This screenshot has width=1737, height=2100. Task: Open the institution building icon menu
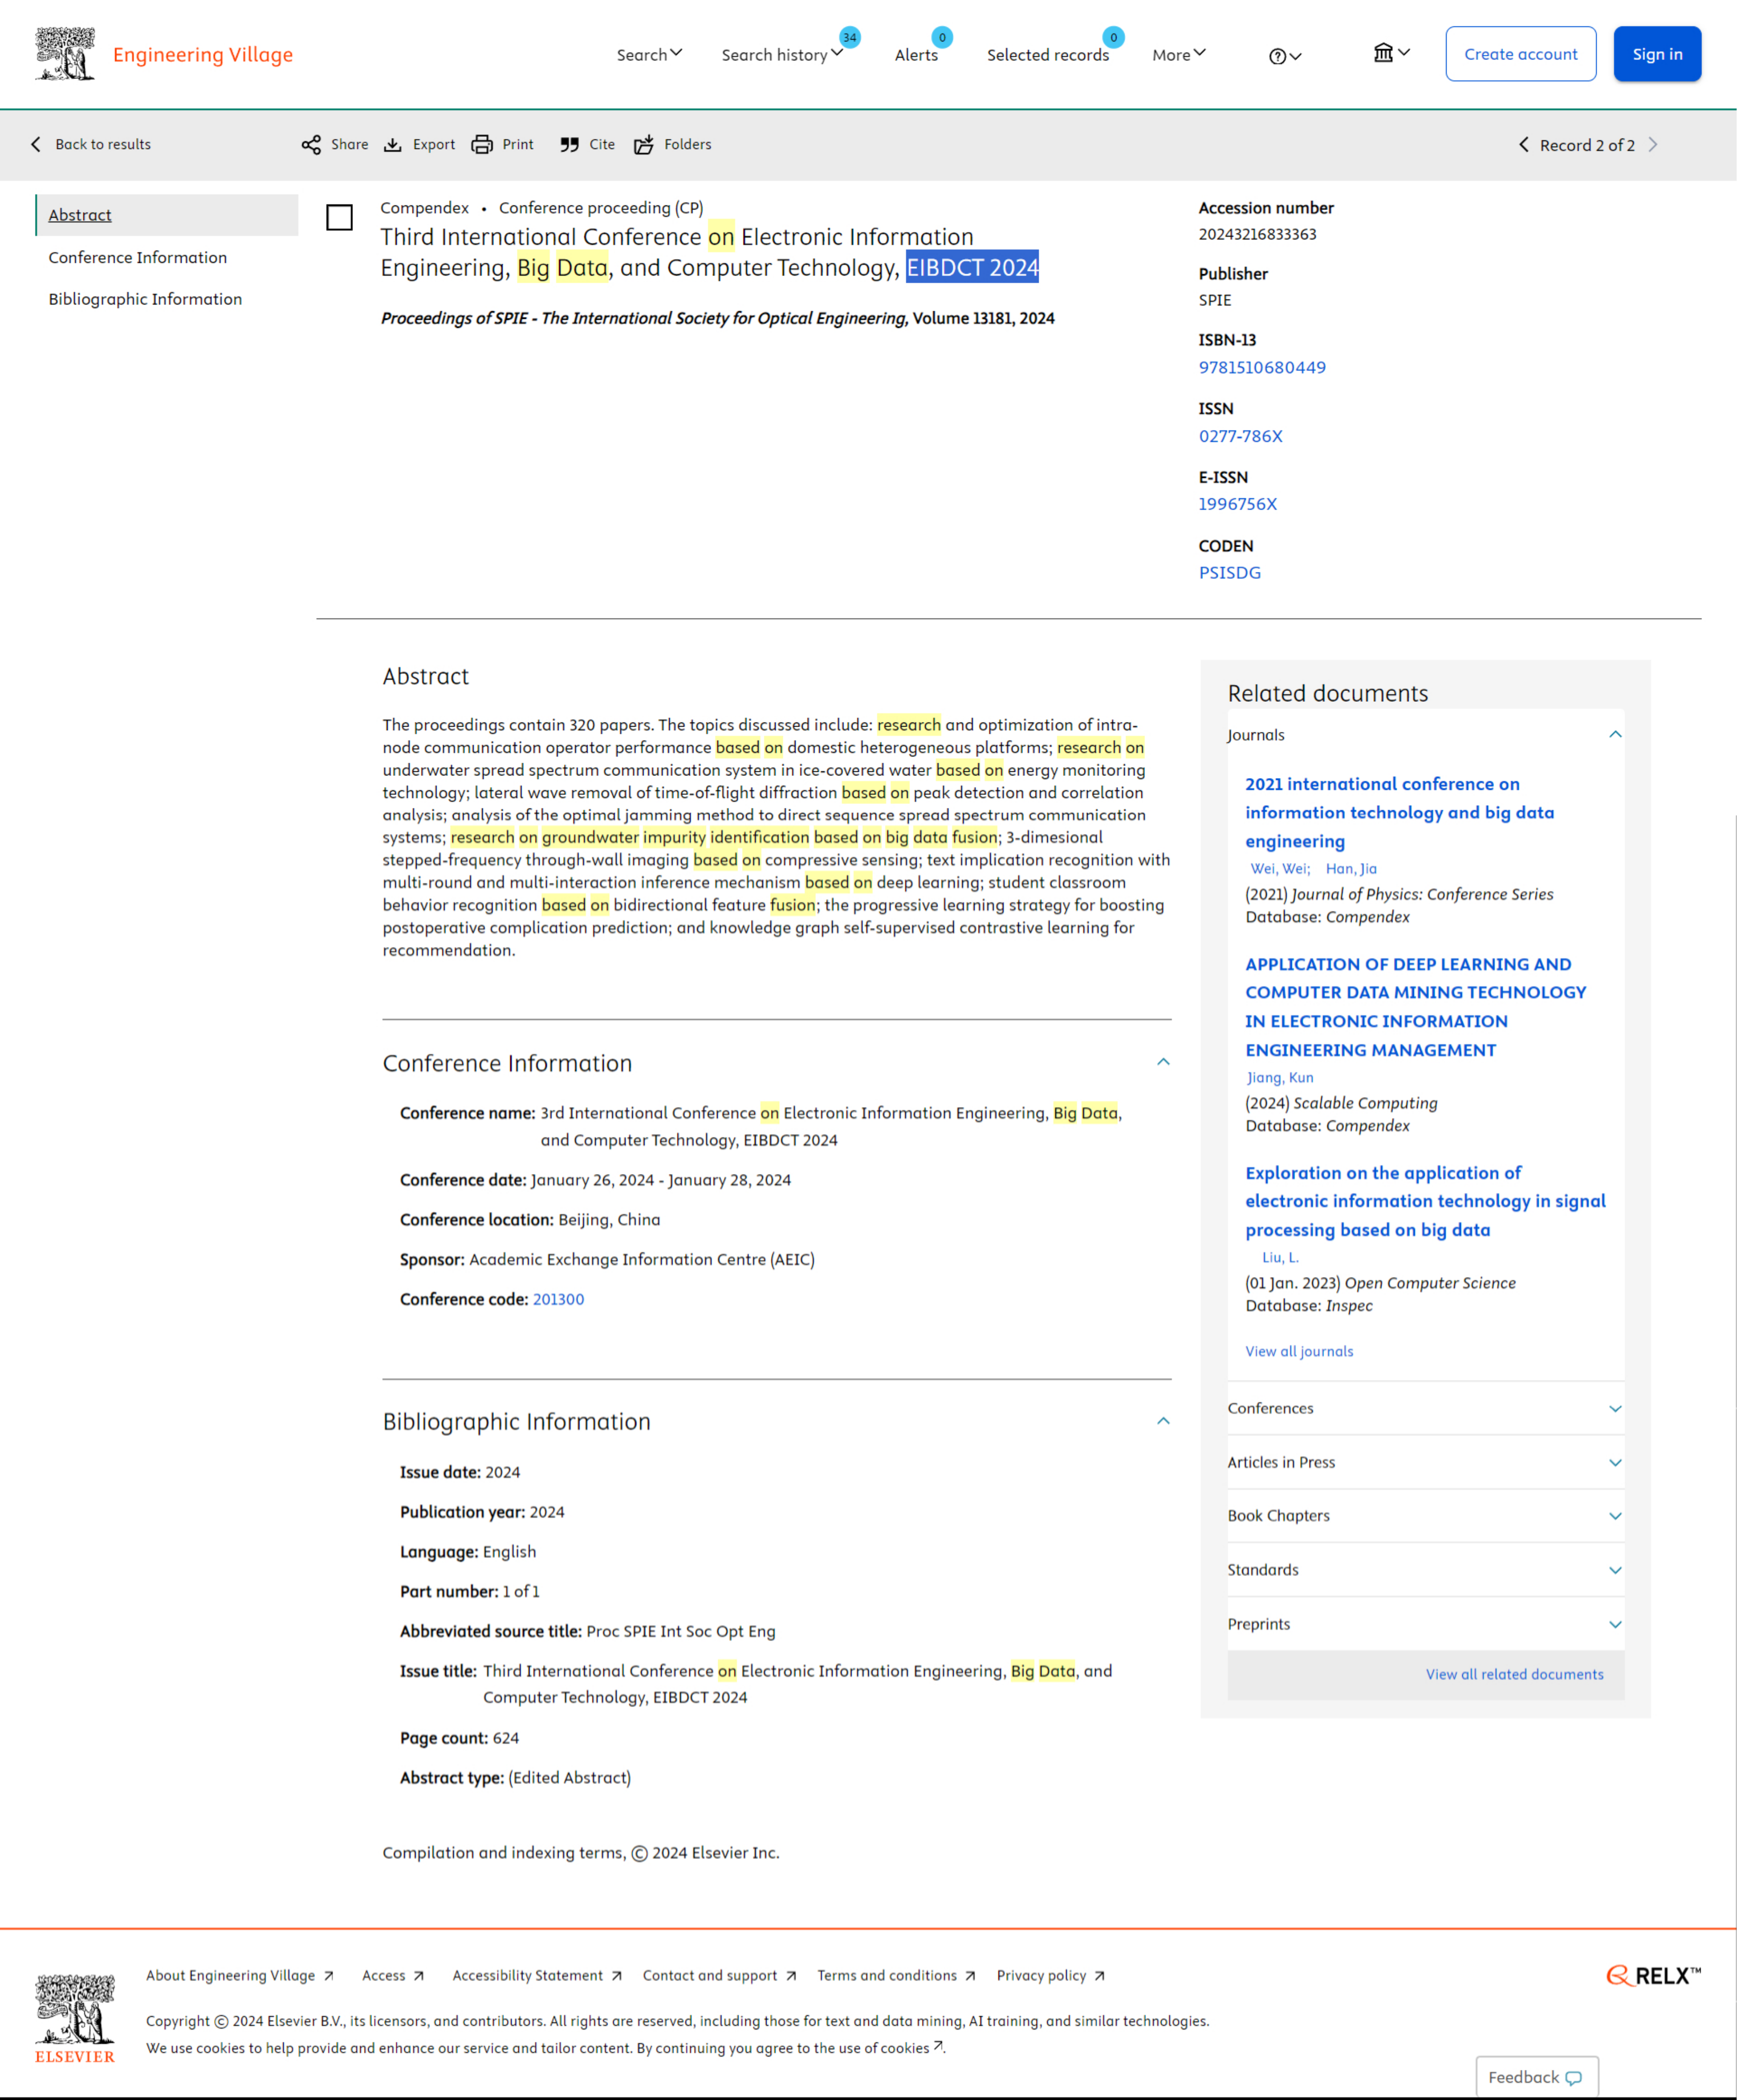(1391, 53)
